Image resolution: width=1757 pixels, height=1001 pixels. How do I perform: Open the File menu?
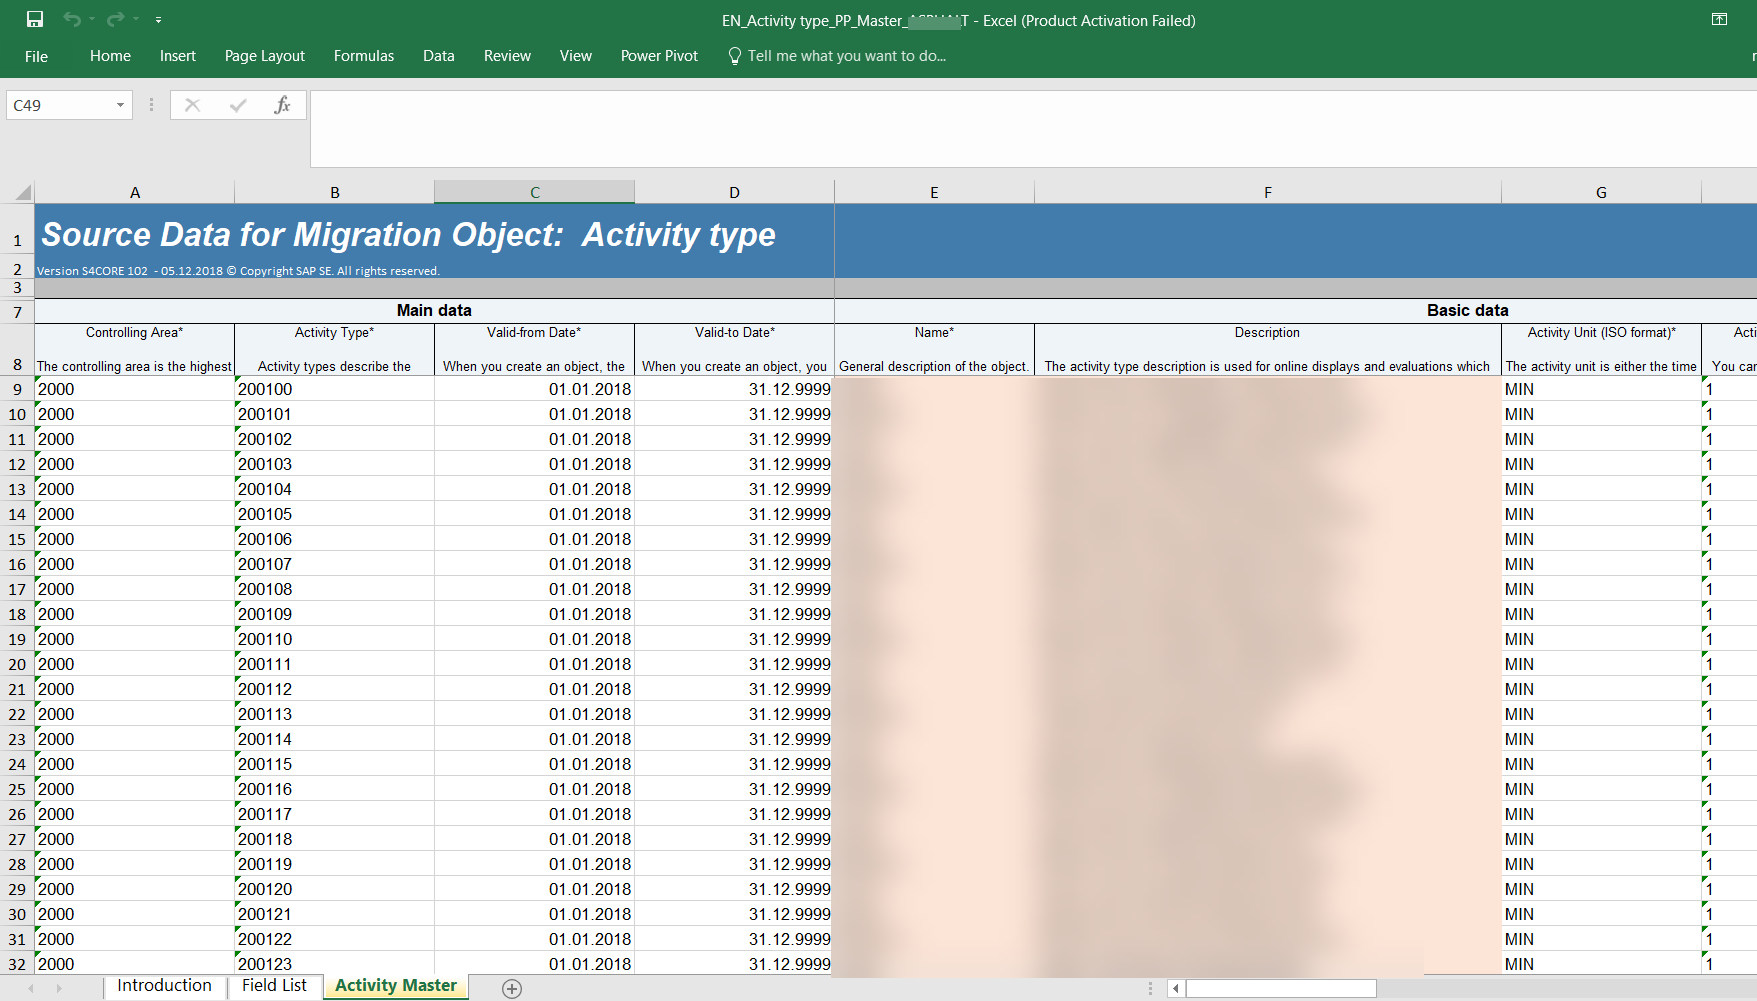pyautogui.click(x=36, y=56)
